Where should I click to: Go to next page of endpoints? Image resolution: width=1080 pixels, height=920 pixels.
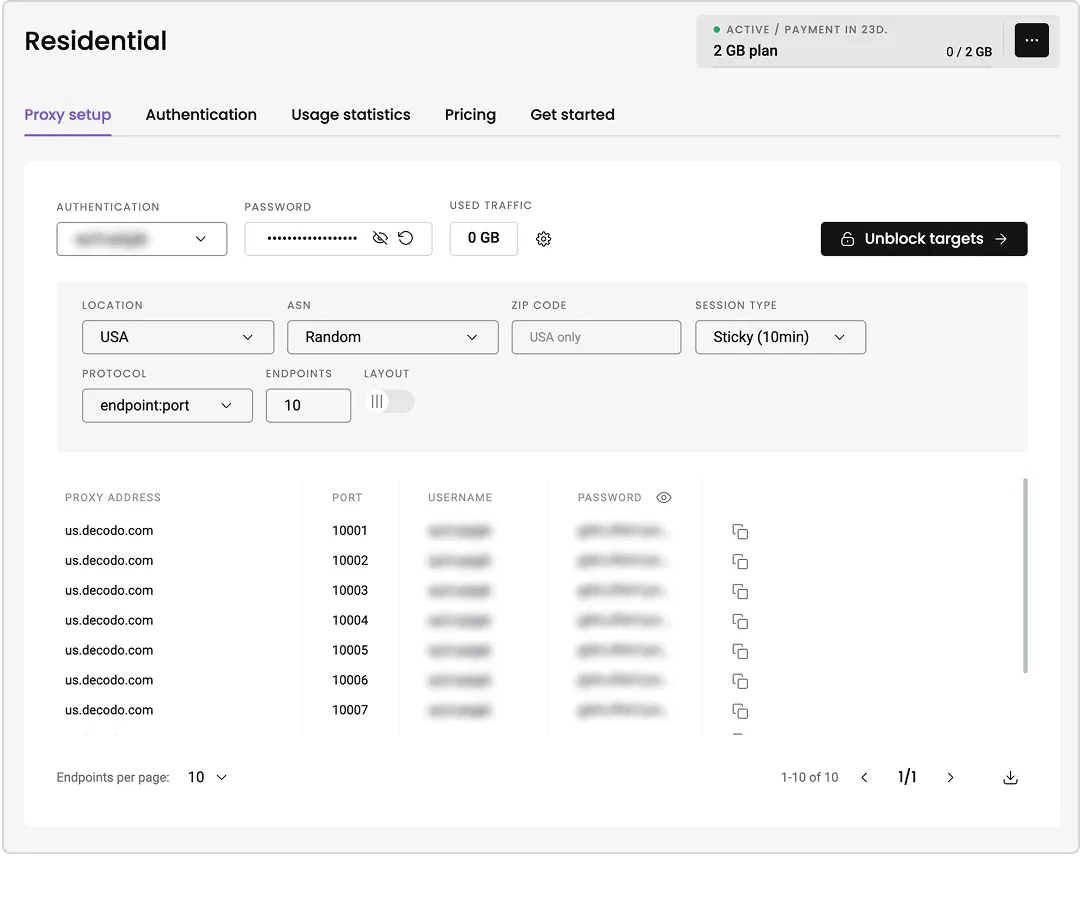950,778
